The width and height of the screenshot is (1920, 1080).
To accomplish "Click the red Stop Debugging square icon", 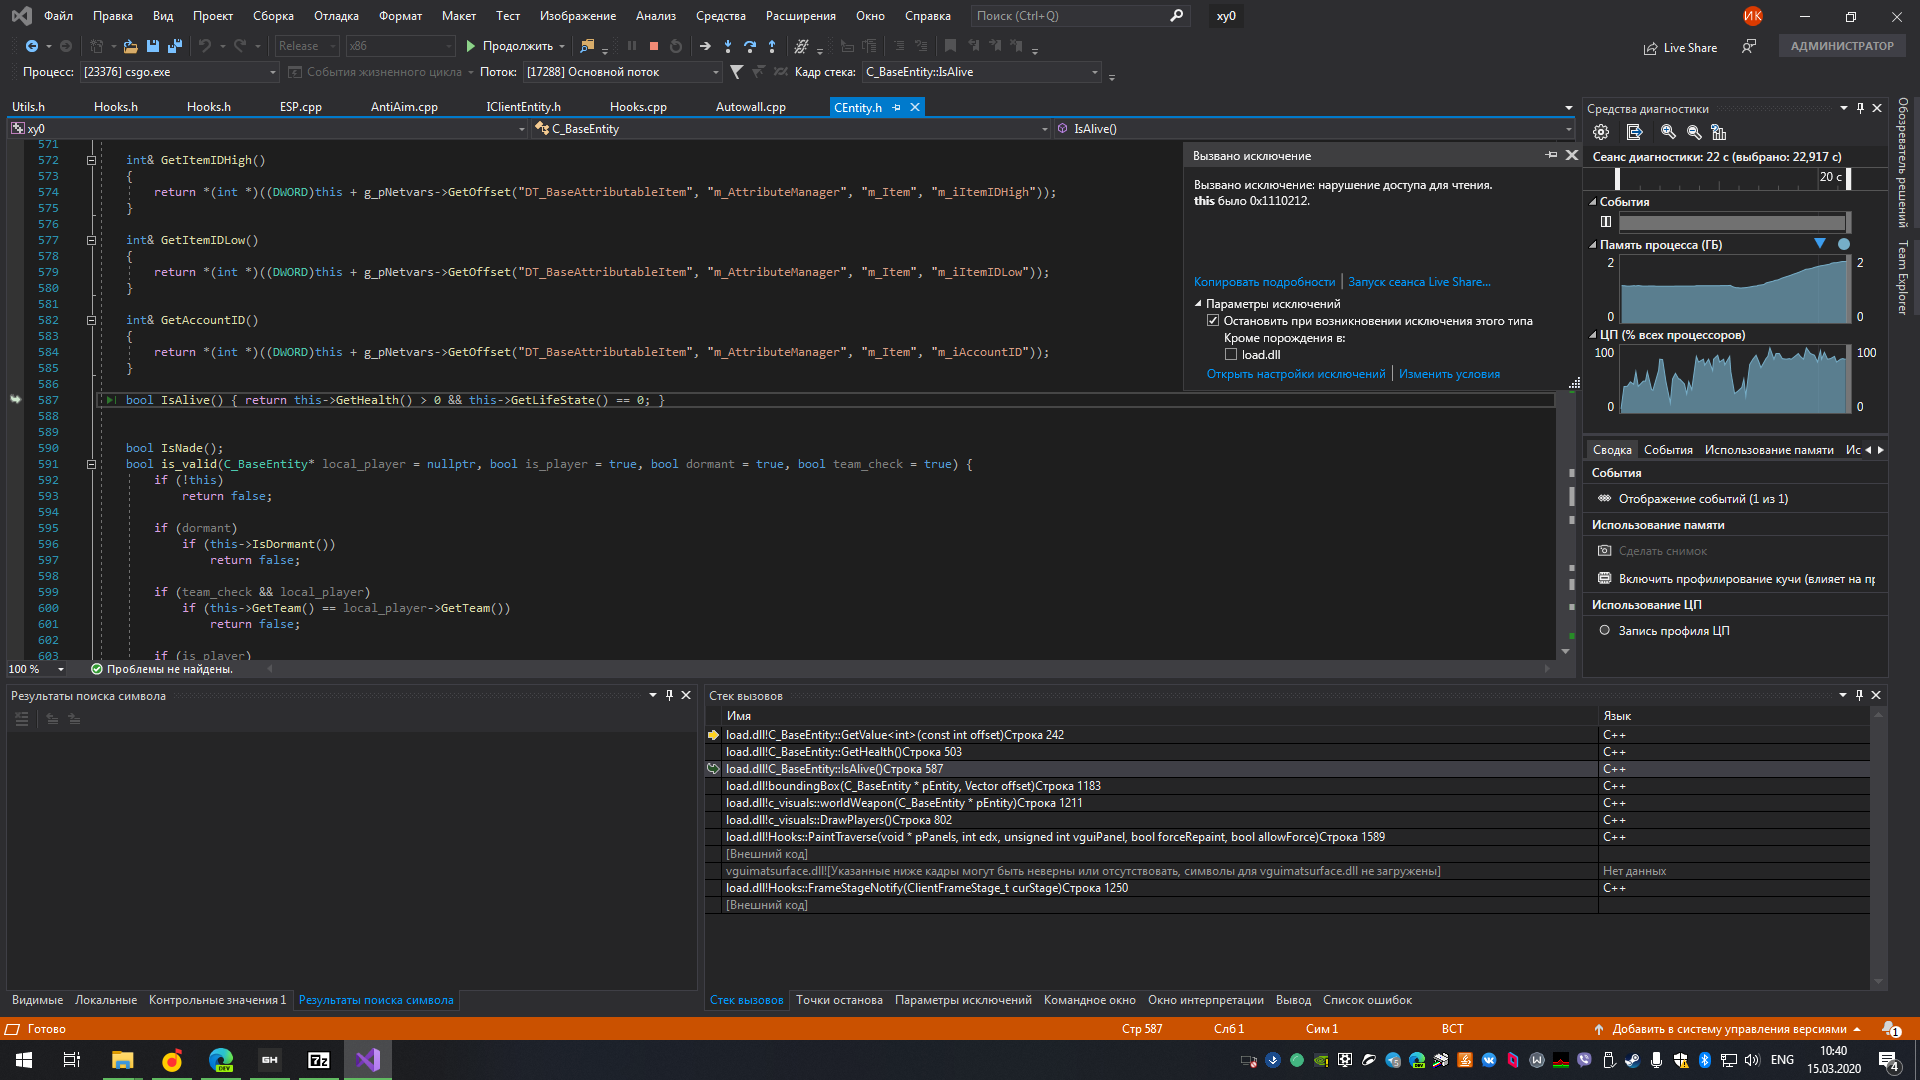I will (x=654, y=46).
